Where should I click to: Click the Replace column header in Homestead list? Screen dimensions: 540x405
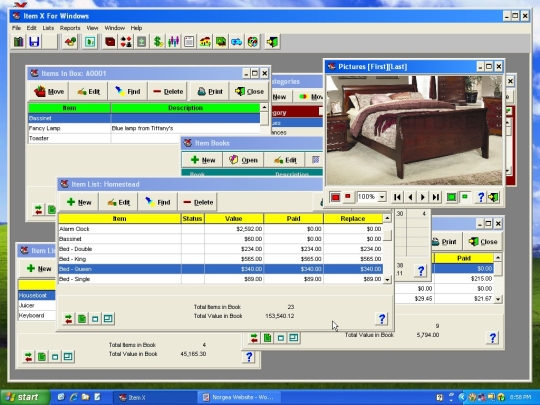point(353,219)
